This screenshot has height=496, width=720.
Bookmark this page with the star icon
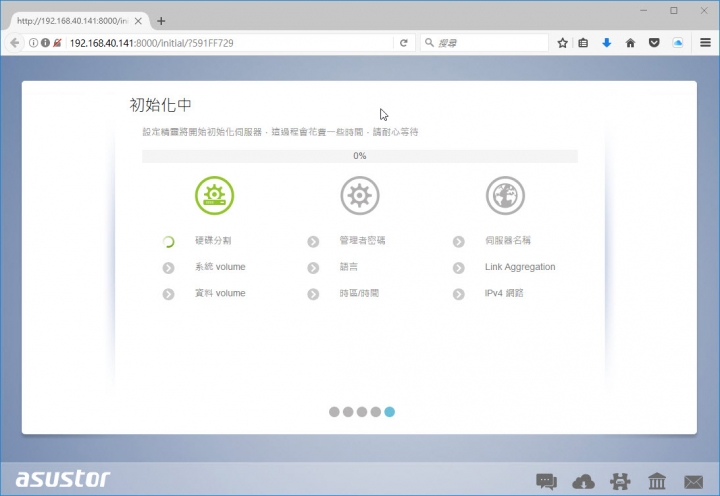[x=562, y=43]
